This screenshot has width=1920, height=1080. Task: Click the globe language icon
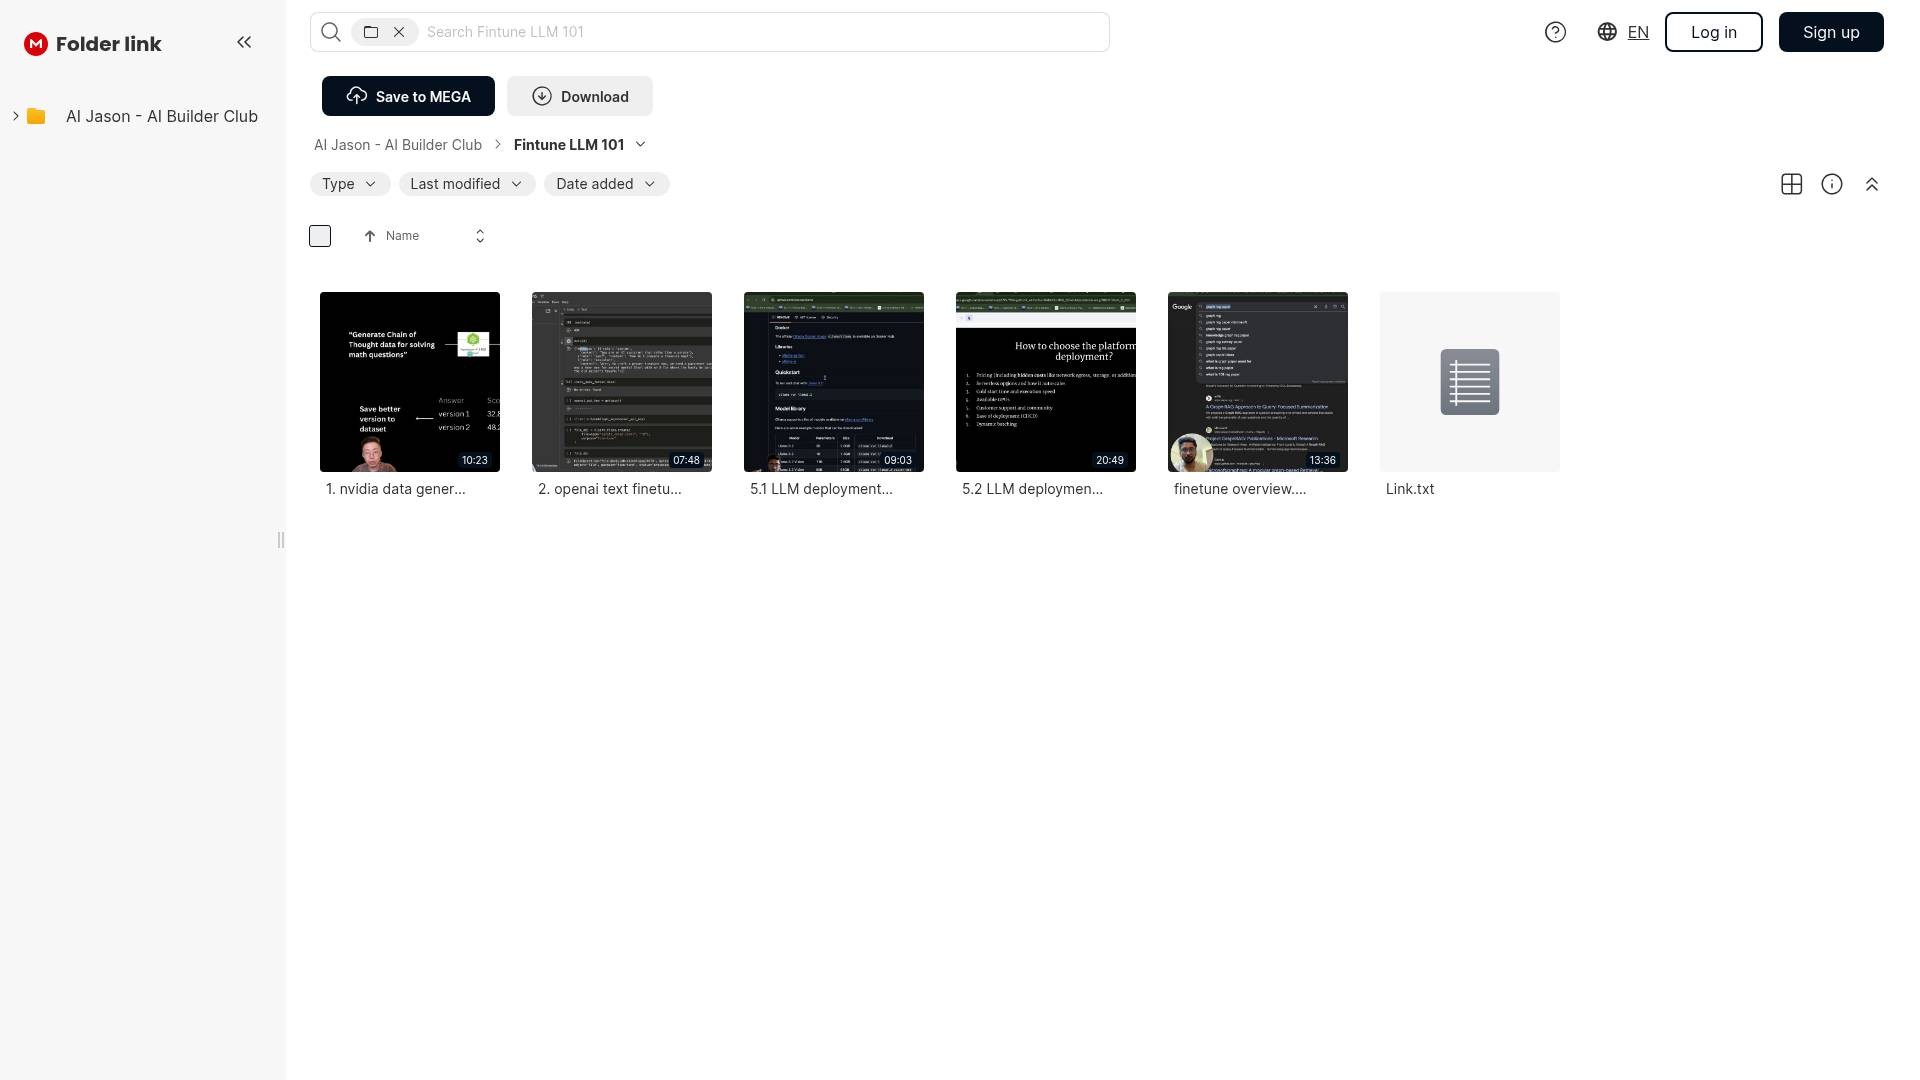tap(1607, 32)
